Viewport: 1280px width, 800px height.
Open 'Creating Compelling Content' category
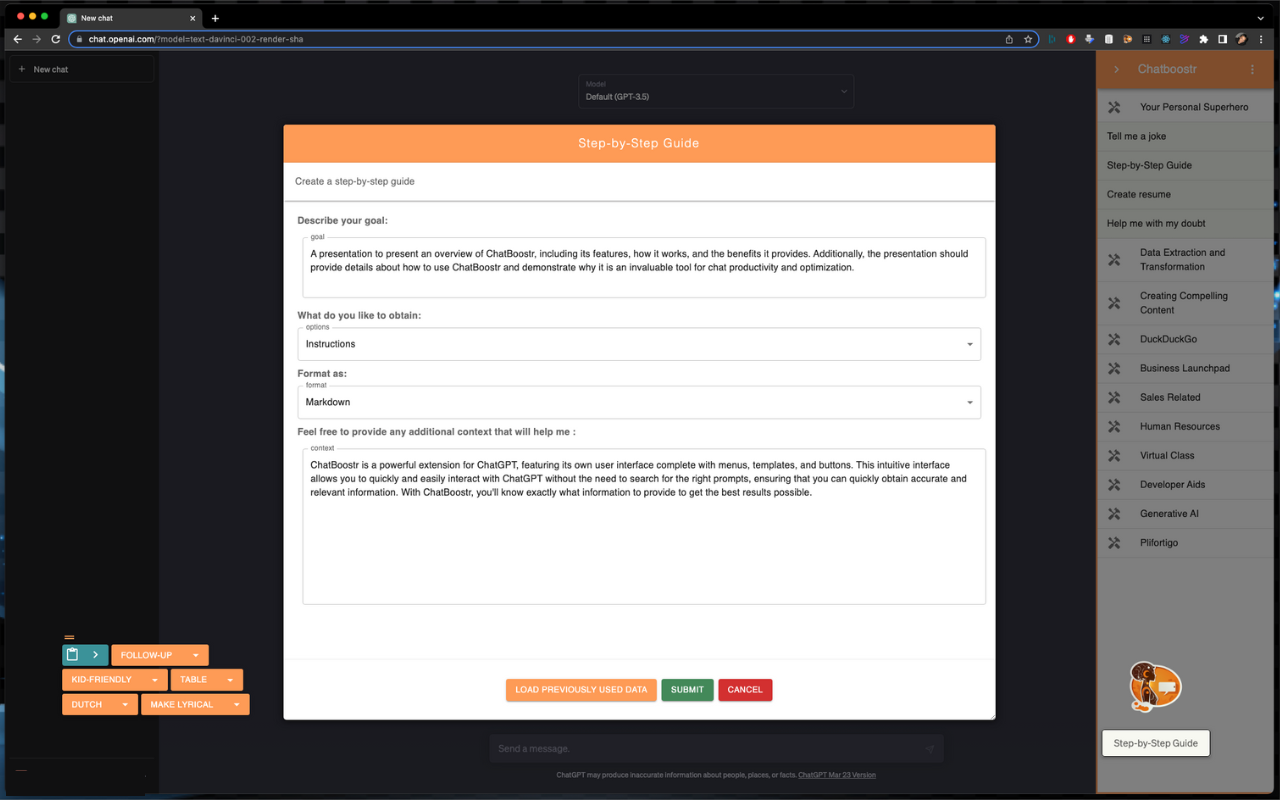pos(1185,303)
